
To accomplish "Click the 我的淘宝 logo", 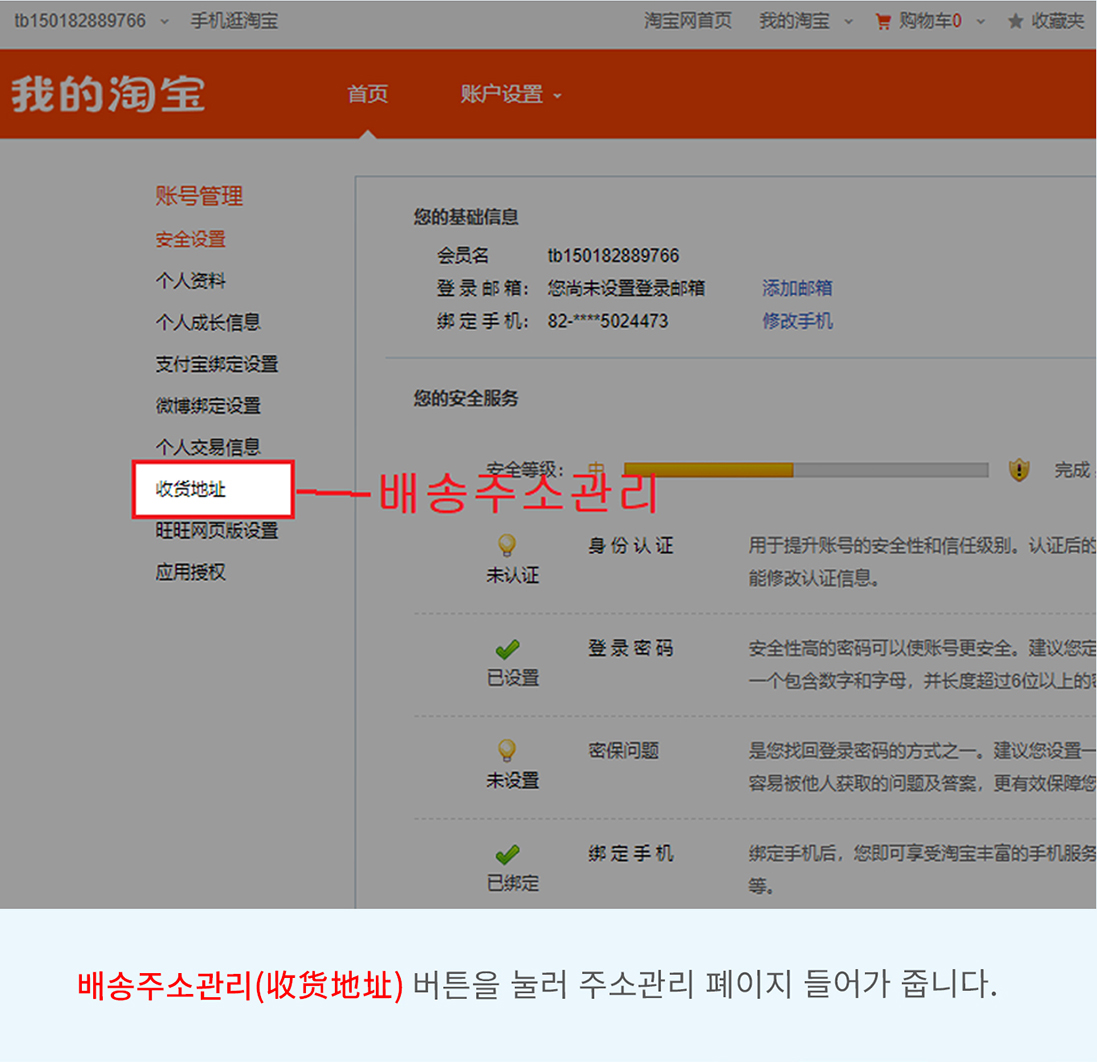I will coord(108,94).
